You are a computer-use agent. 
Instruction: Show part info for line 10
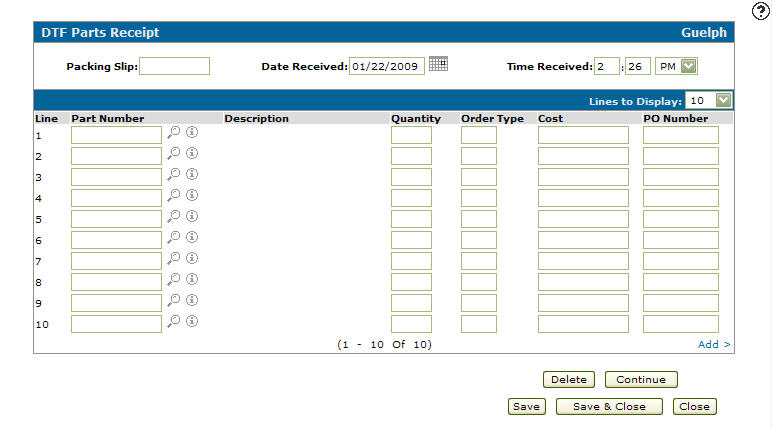point(192,321)
